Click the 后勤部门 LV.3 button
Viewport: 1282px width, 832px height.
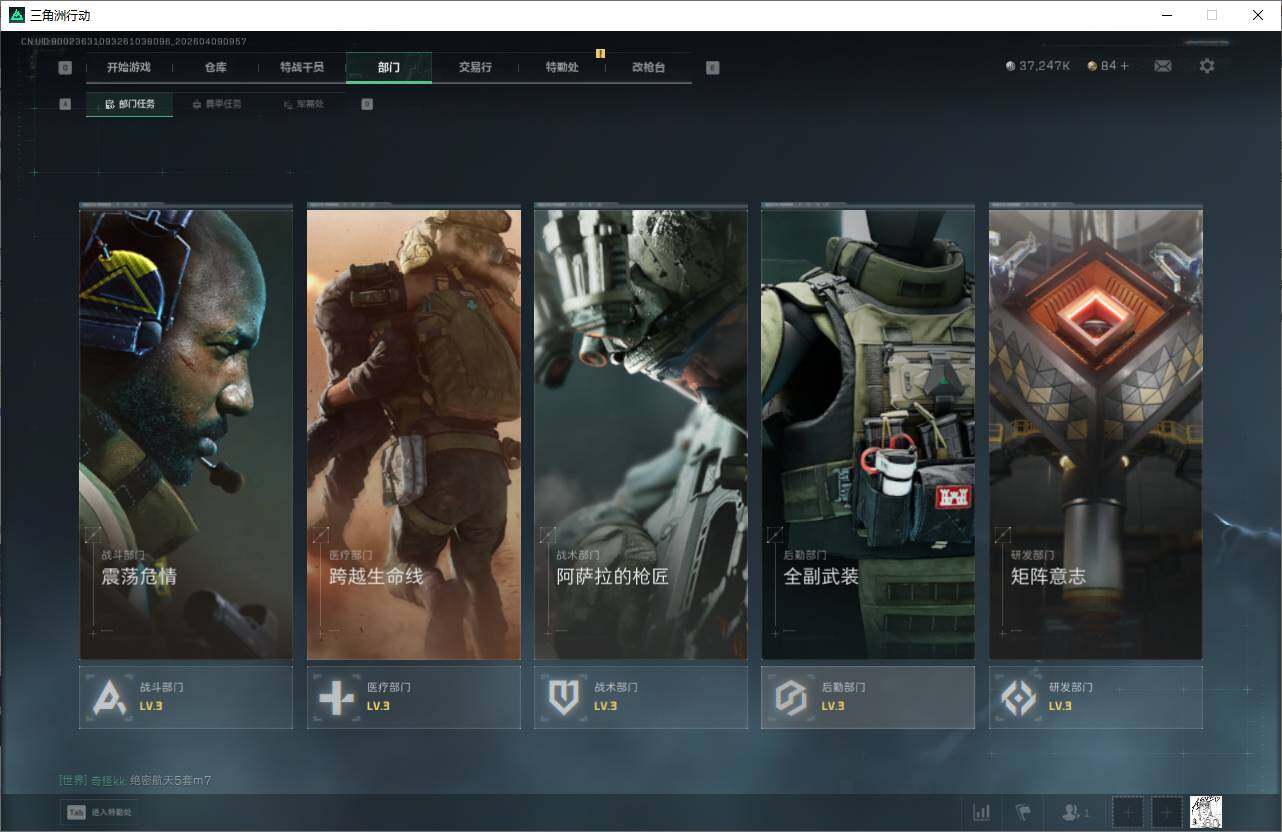pyautogui.click(x=867, y=697)
